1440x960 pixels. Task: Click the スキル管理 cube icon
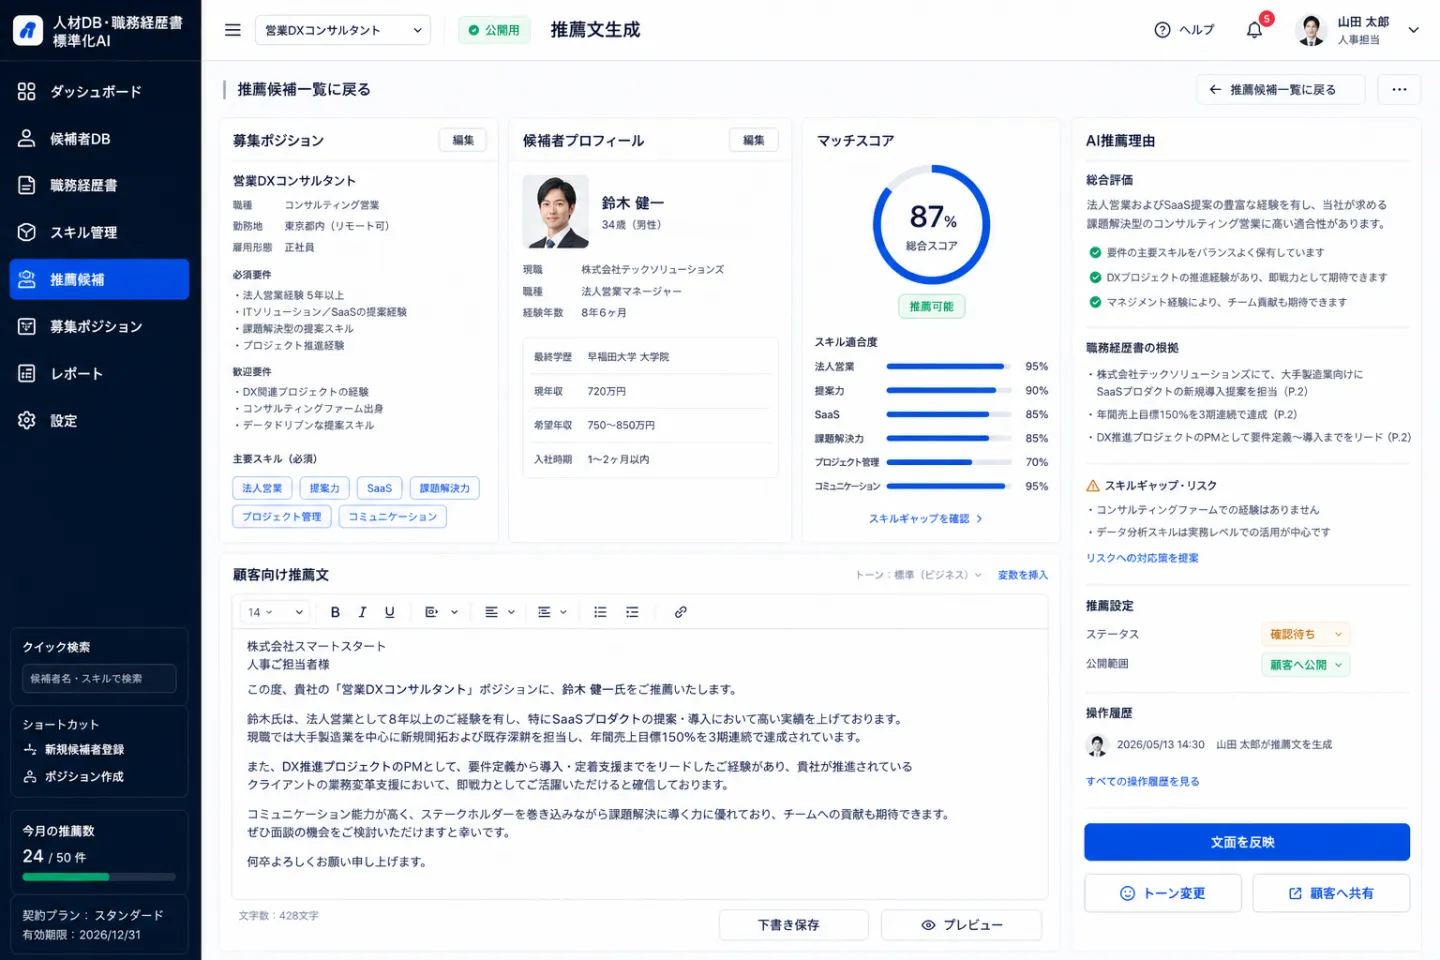click(27, 232)
